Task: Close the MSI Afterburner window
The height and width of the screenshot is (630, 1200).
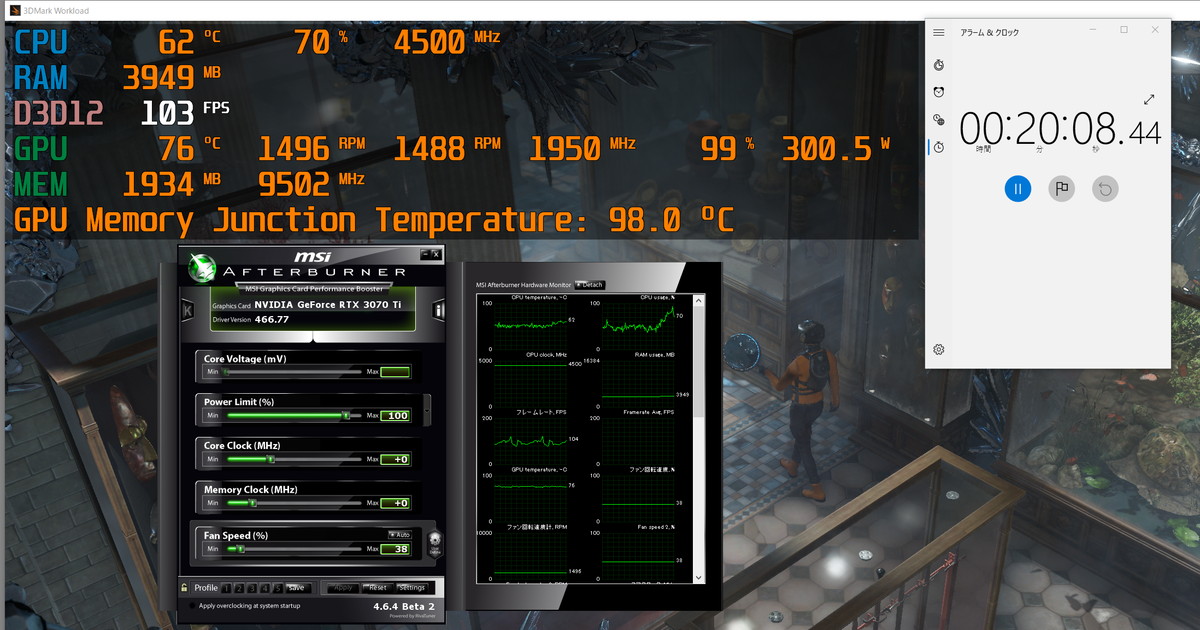Action: tap(437, 254)
